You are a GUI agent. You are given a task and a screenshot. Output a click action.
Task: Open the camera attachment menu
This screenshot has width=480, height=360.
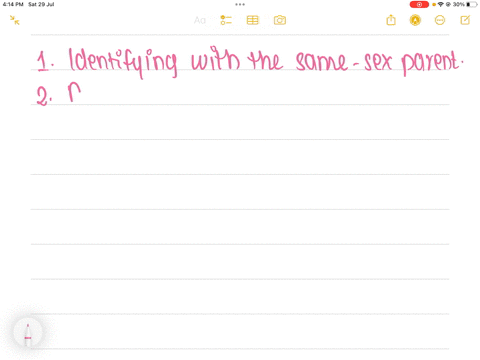pos(280,20)
